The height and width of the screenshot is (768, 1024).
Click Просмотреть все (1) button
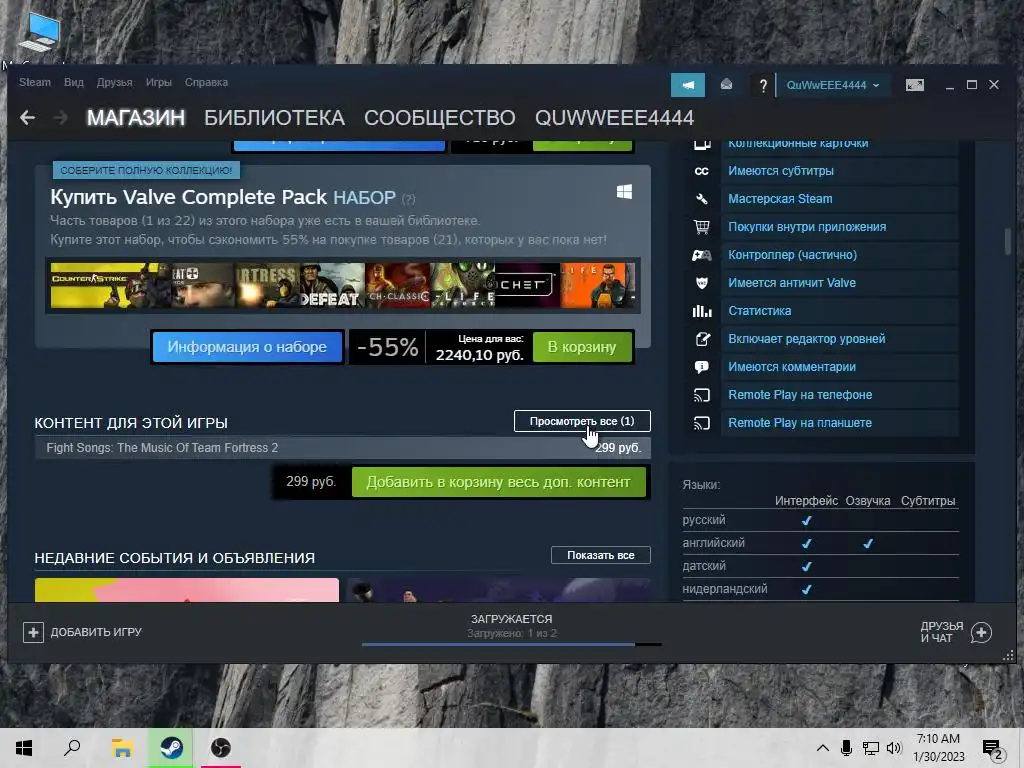(x=582, y=421)
